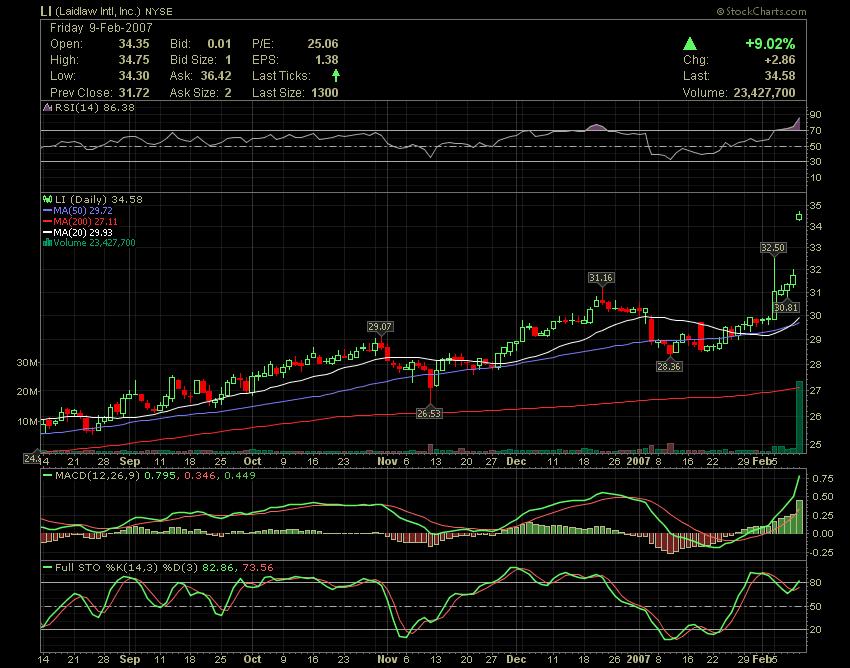Click the latest gap-up candlestick near 34.5
This screenshot has width=850, height=668.
(x=799, y=216)
